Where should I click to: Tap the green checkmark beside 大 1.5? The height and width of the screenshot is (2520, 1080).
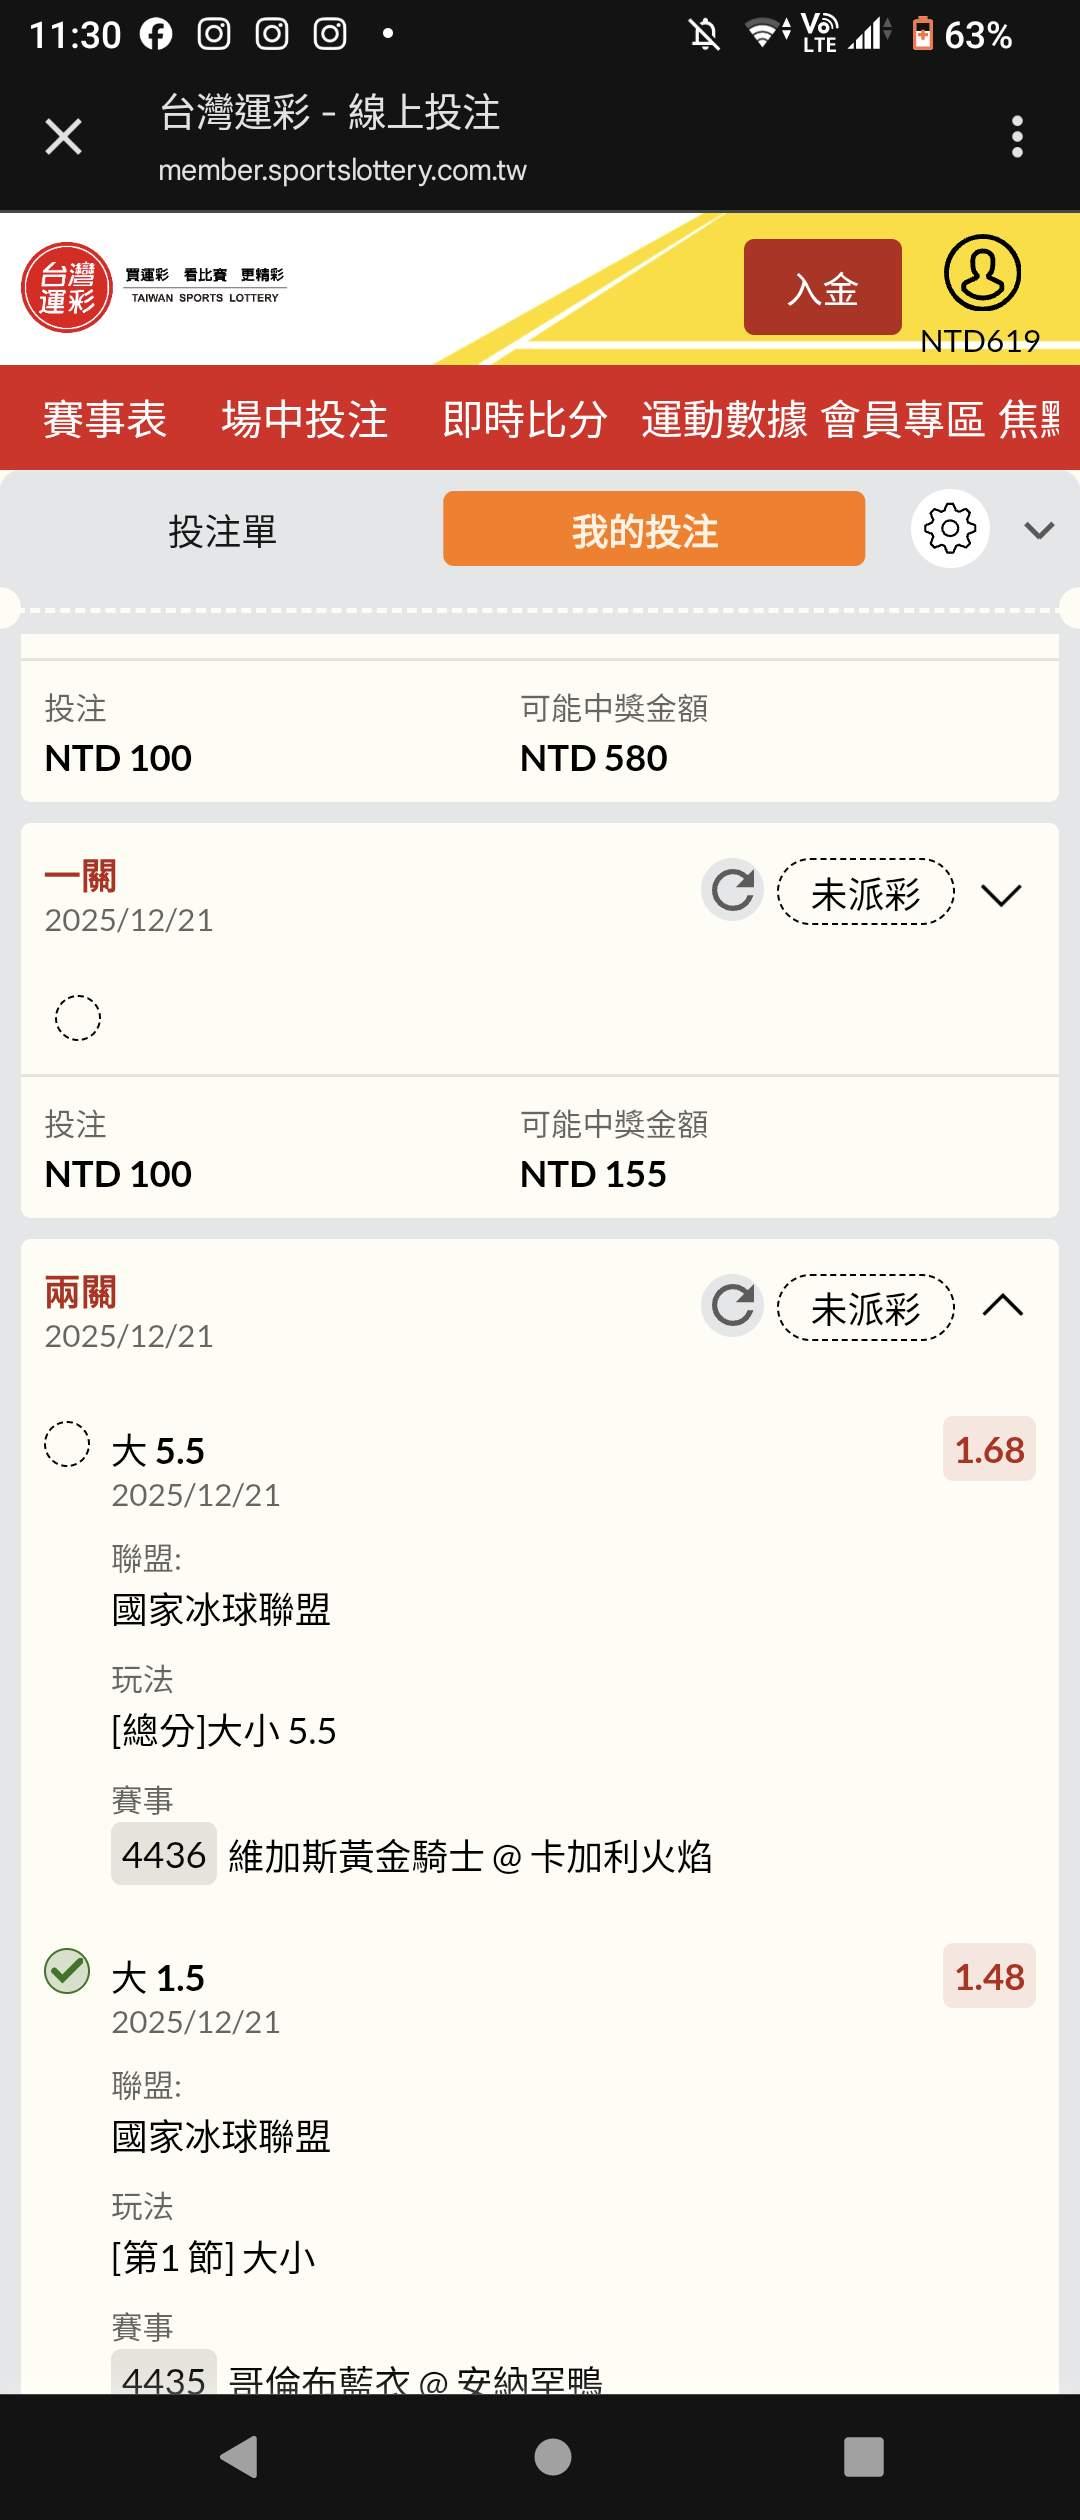(67, 1971)
